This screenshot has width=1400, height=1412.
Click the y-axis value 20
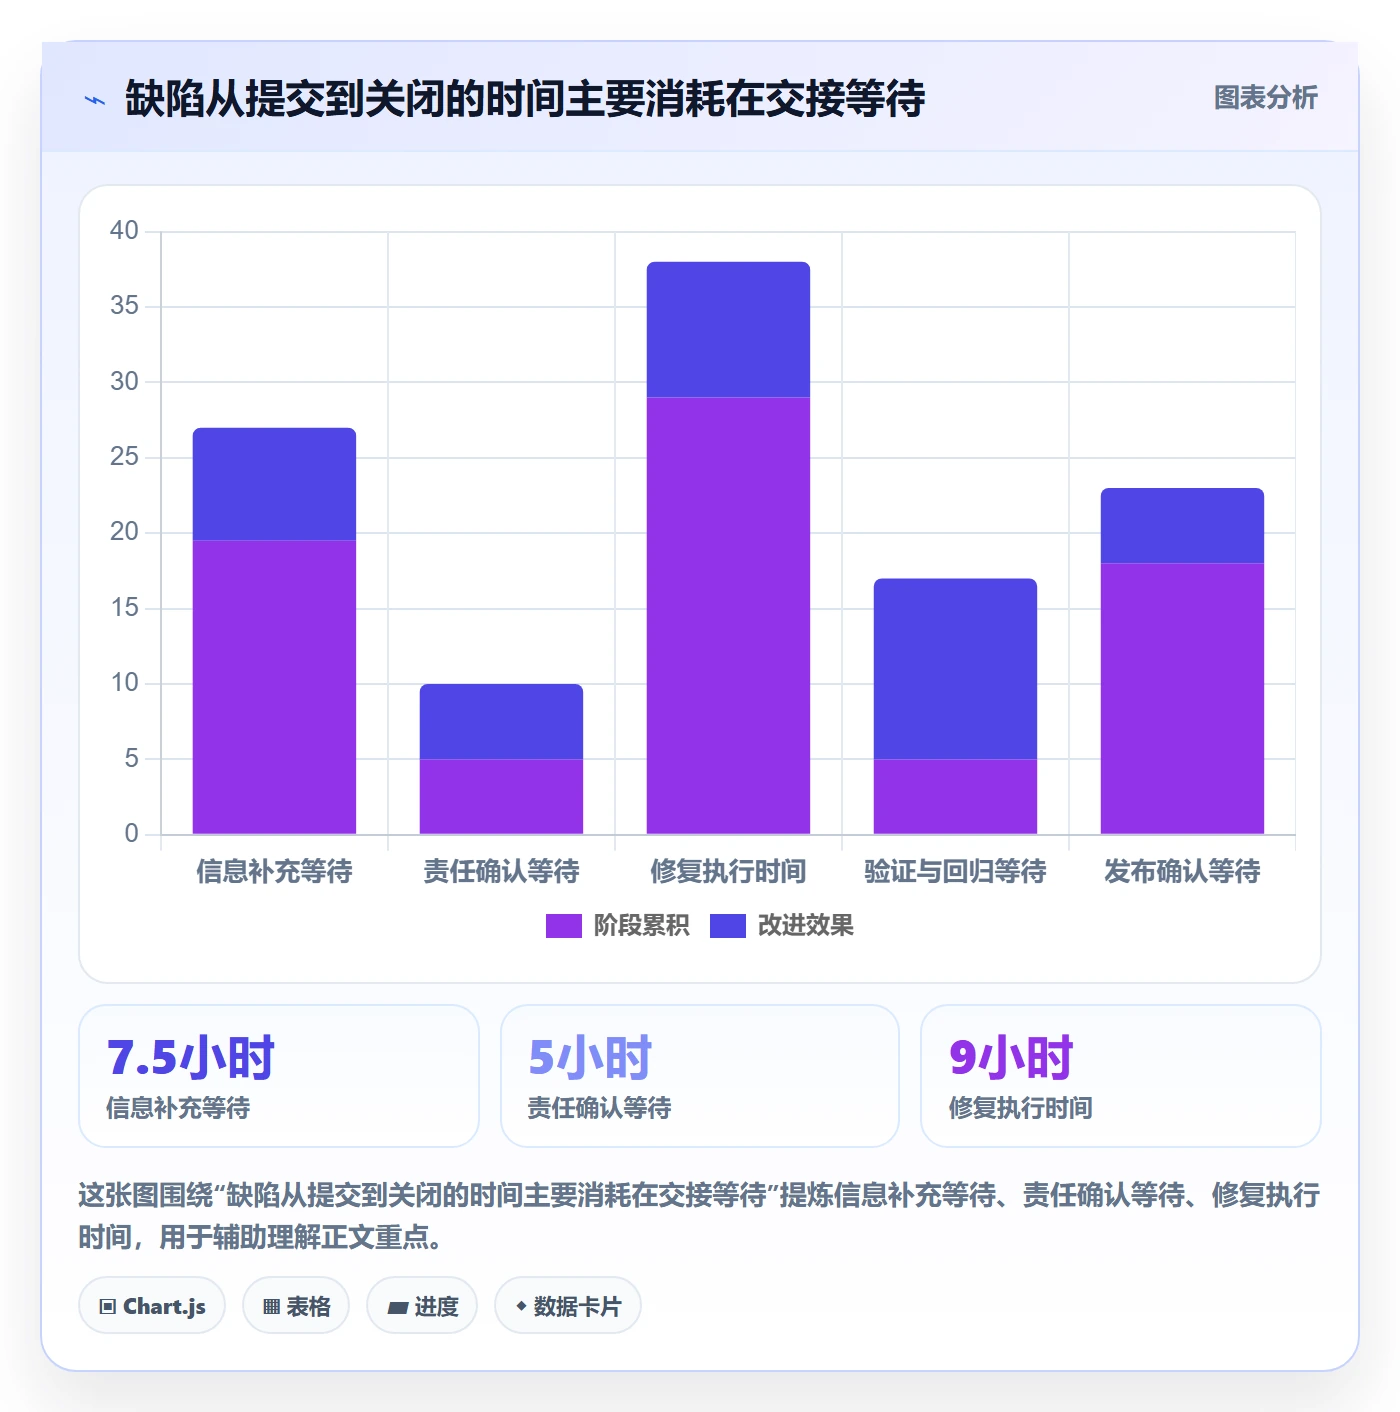point(124,532)
